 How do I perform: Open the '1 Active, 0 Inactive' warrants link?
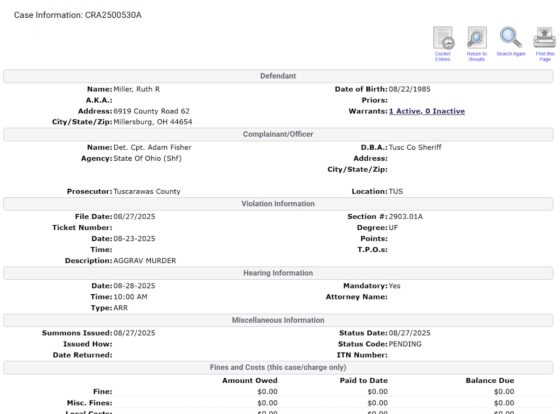pos(427,111)
